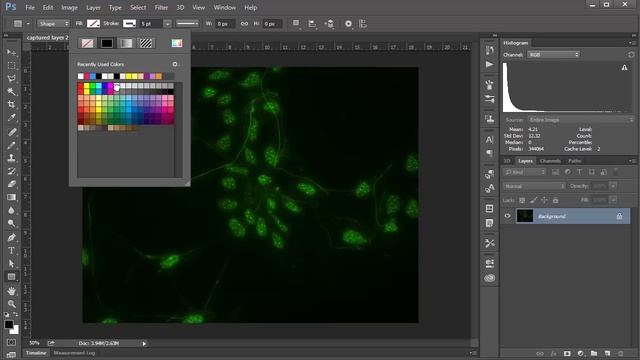Select the Dodge tool

click(11, 223)
